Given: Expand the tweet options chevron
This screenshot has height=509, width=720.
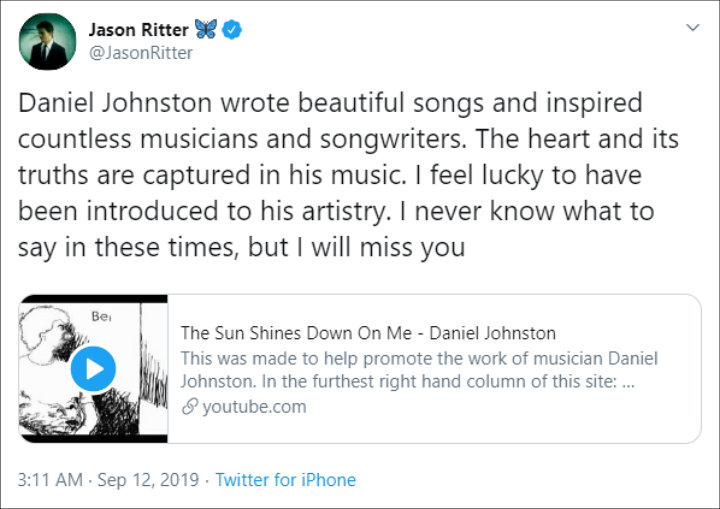Looking at the screenshot, I should [x=692, y=28].
